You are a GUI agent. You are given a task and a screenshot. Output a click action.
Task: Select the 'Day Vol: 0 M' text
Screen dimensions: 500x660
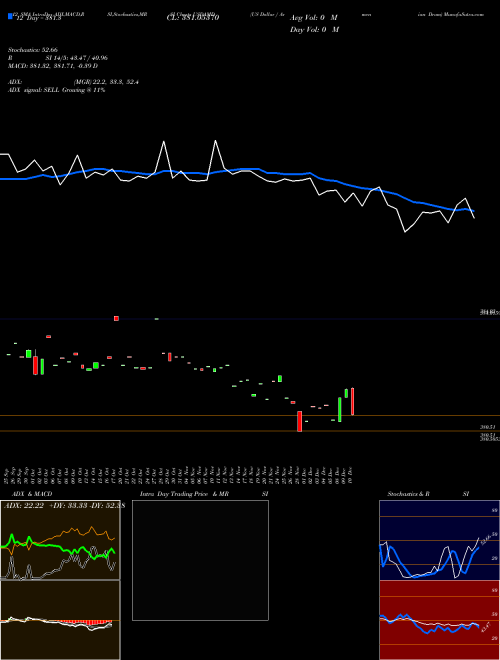[x=314, y=29]
